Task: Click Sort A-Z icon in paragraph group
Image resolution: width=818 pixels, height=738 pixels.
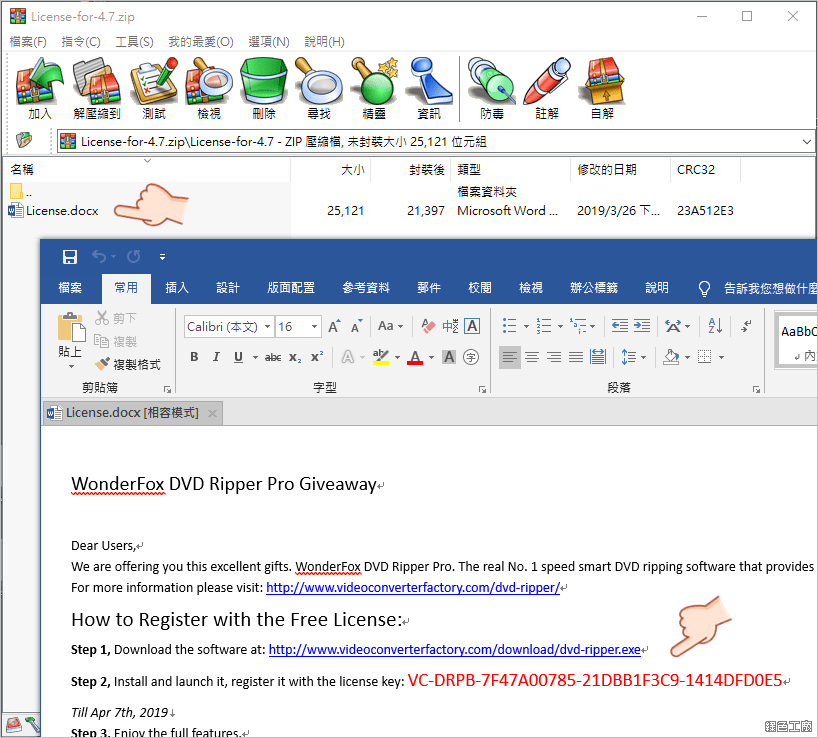Action: [x=715, y=326]
